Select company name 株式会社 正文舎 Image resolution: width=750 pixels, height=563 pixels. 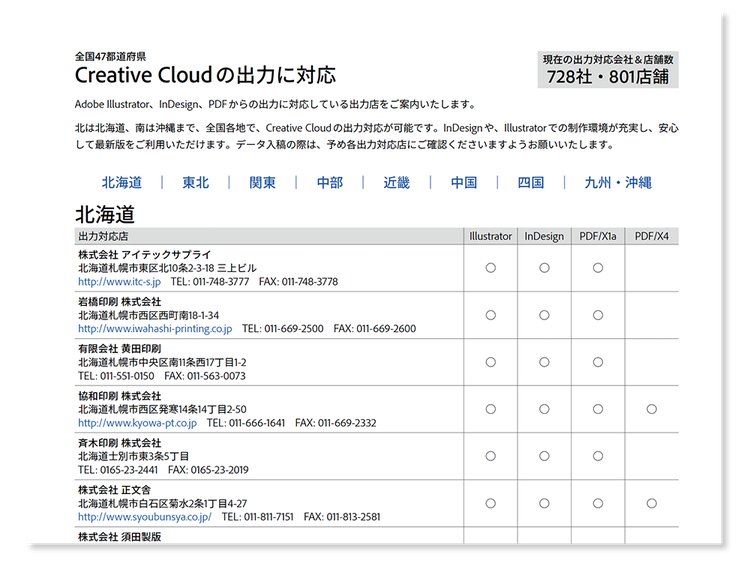point(114,490)
